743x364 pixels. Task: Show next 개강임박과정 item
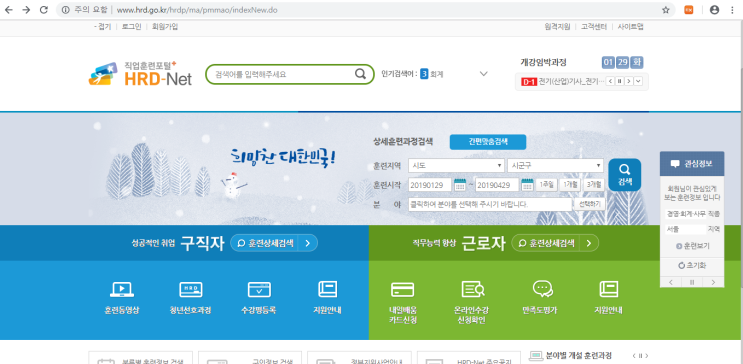tap(628, 82)
